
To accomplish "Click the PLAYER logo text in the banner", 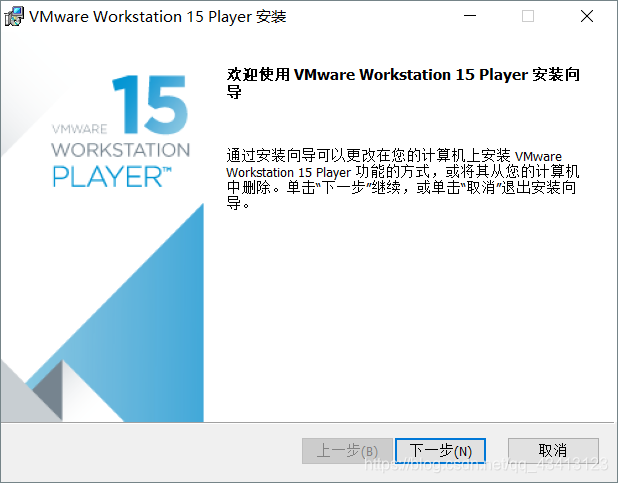I will pyautogui.click(x=112, y=176).
